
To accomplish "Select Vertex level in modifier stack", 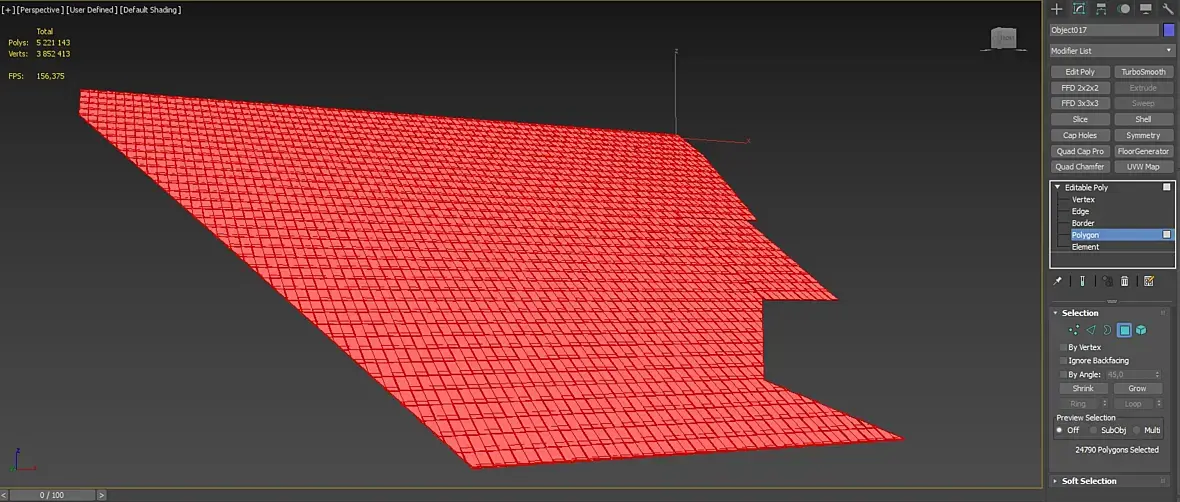I will pos(1083,199).
